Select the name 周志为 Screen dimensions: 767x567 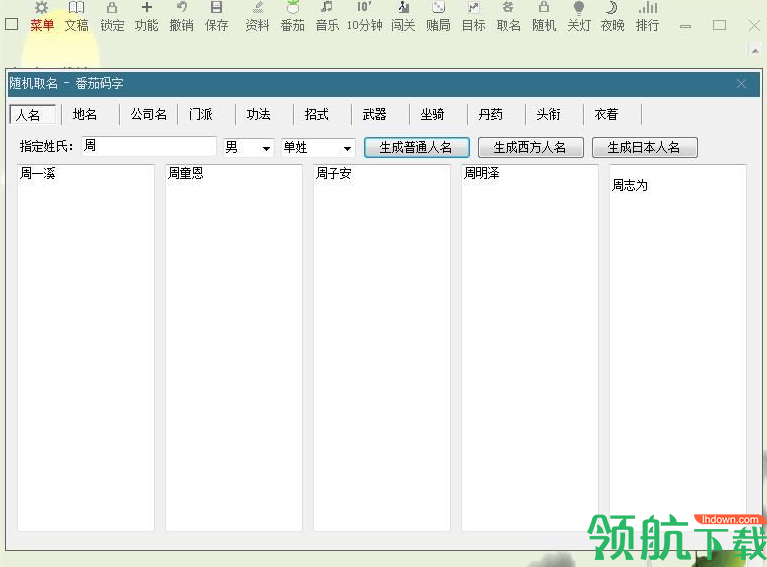point(630,185)
